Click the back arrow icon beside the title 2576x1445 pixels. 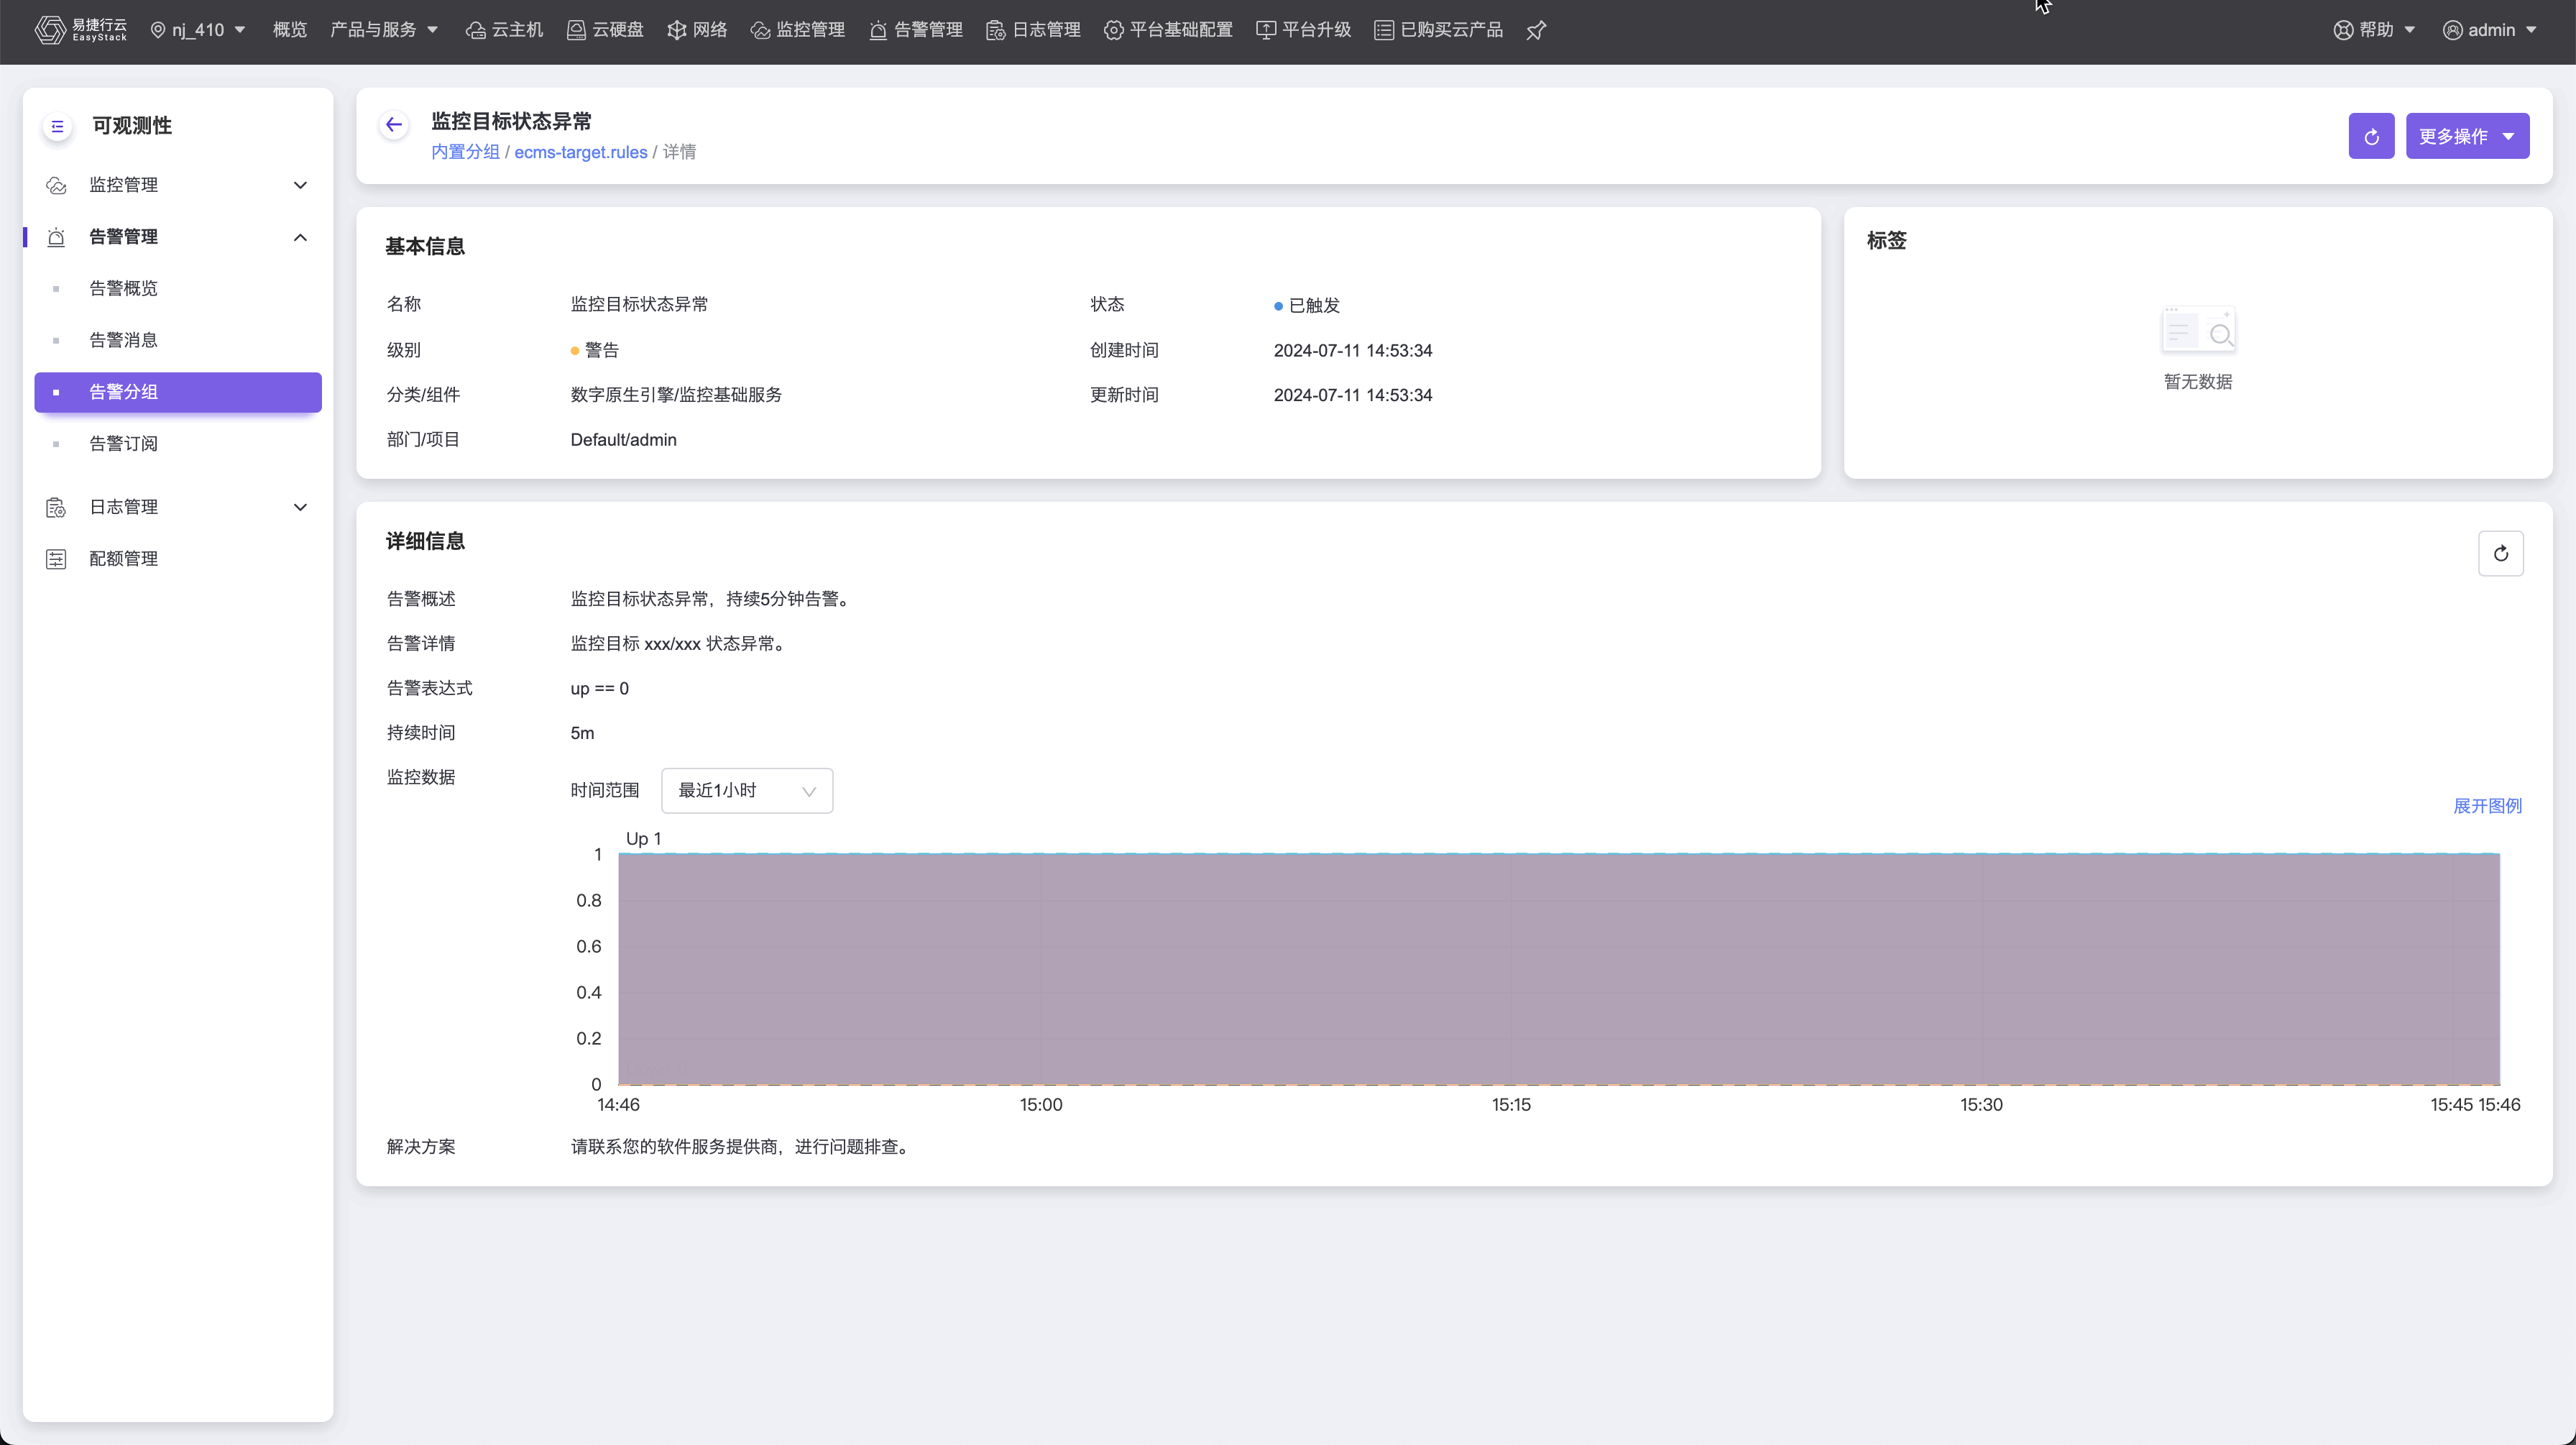[x=394, y=125]
